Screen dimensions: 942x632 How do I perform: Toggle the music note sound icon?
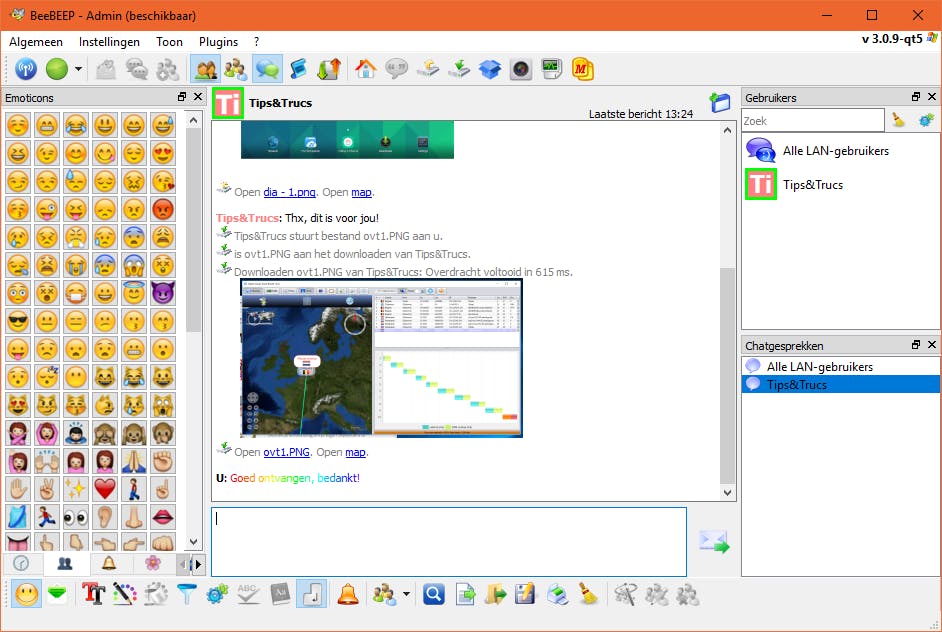point(312,594)
